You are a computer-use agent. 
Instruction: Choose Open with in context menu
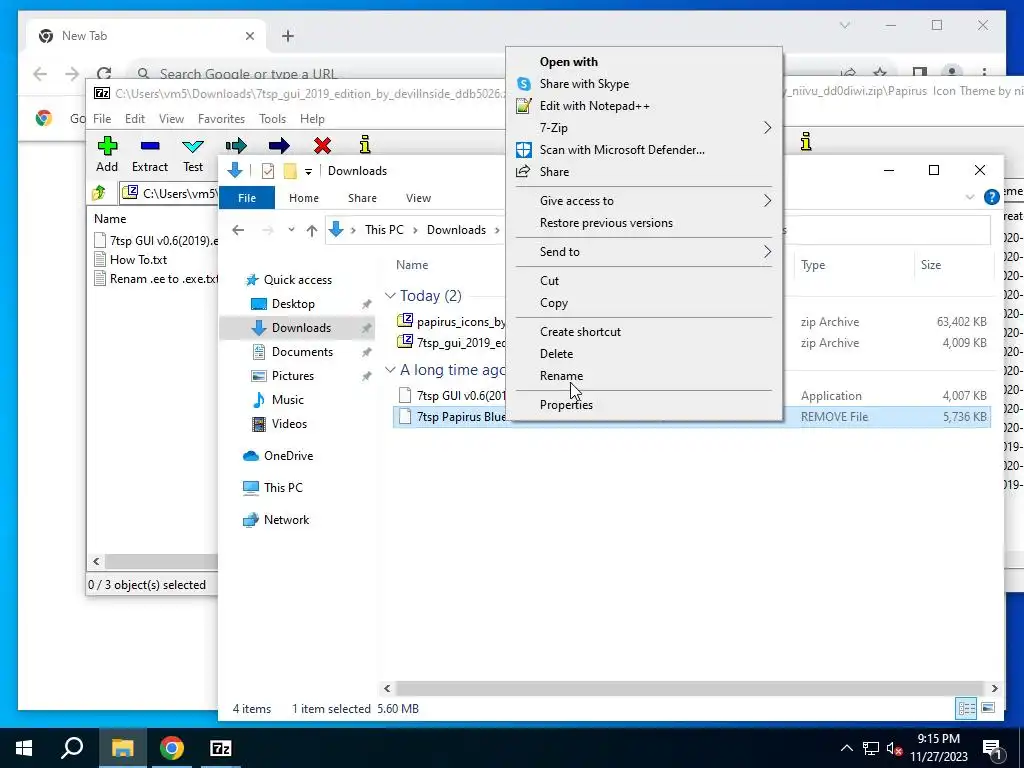(568, 61)
